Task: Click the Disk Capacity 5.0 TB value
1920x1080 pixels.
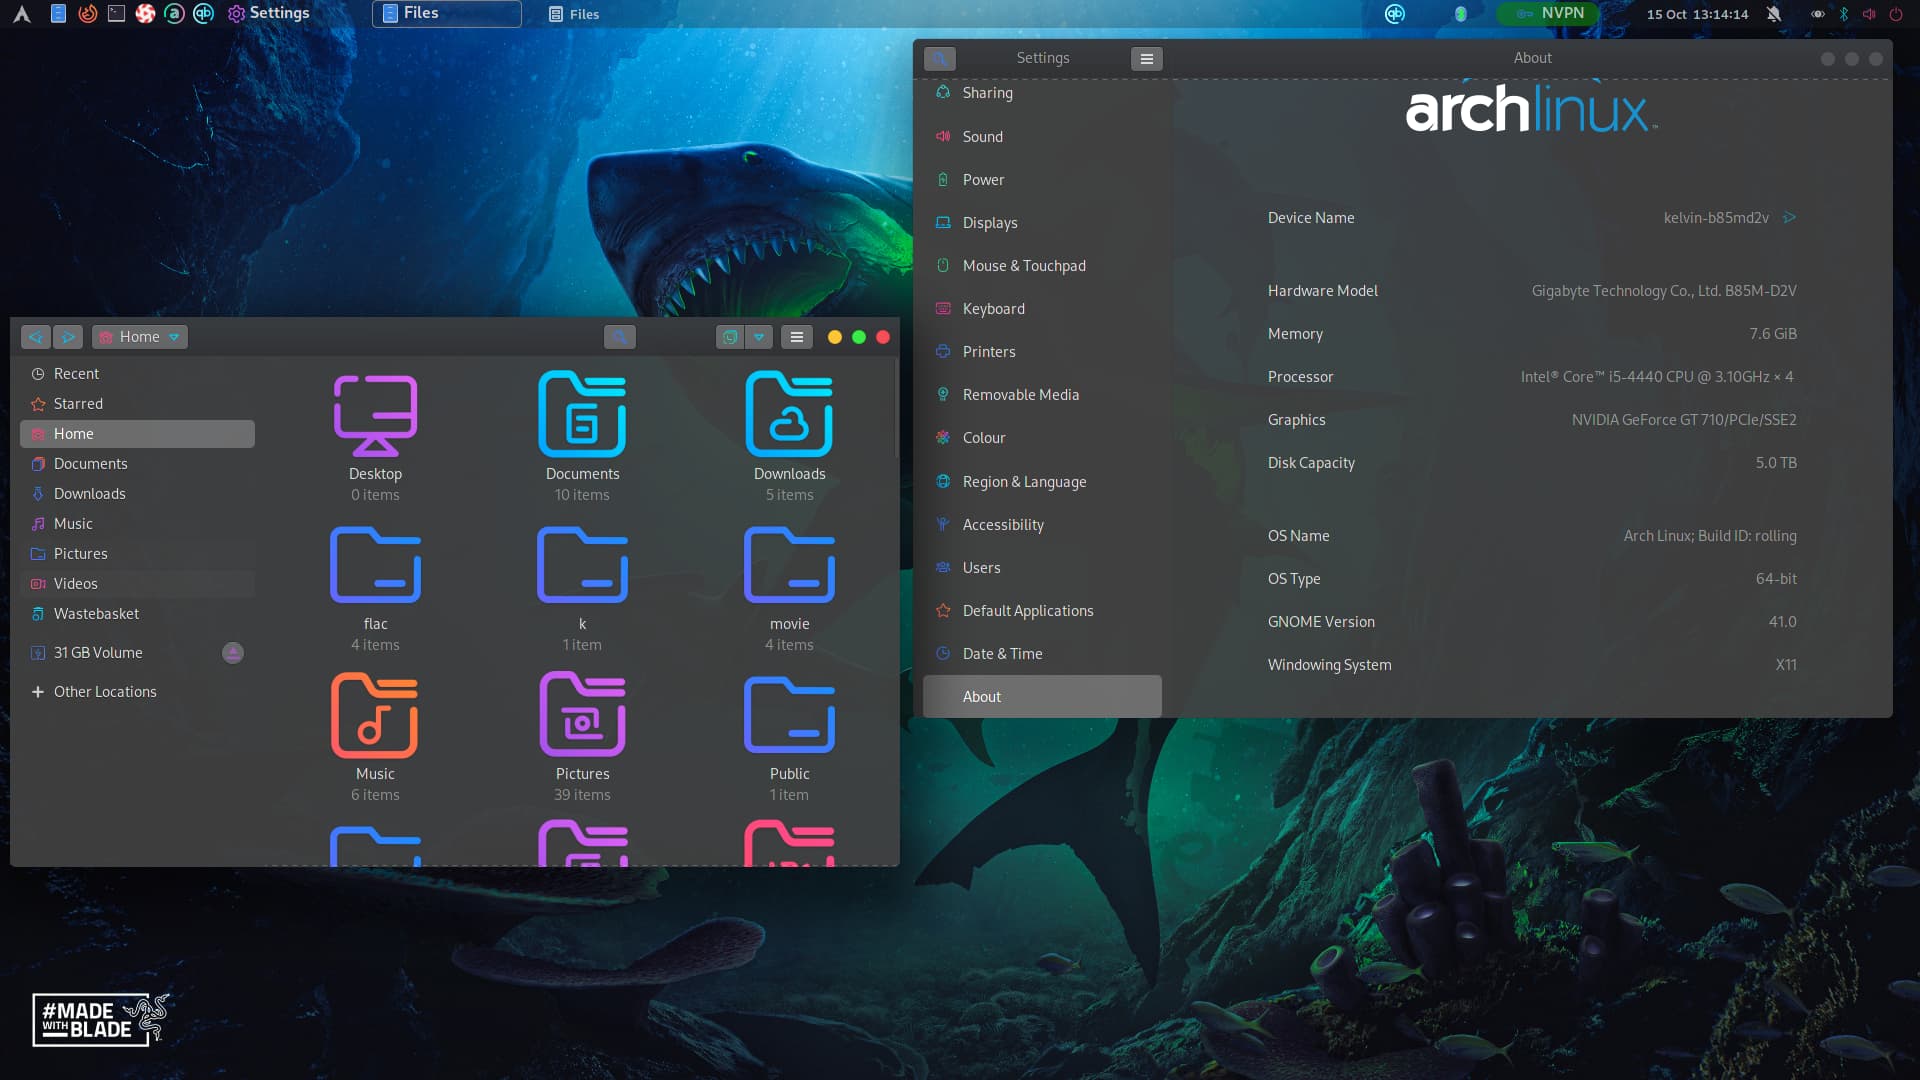Action: [x=1776, y=463]
